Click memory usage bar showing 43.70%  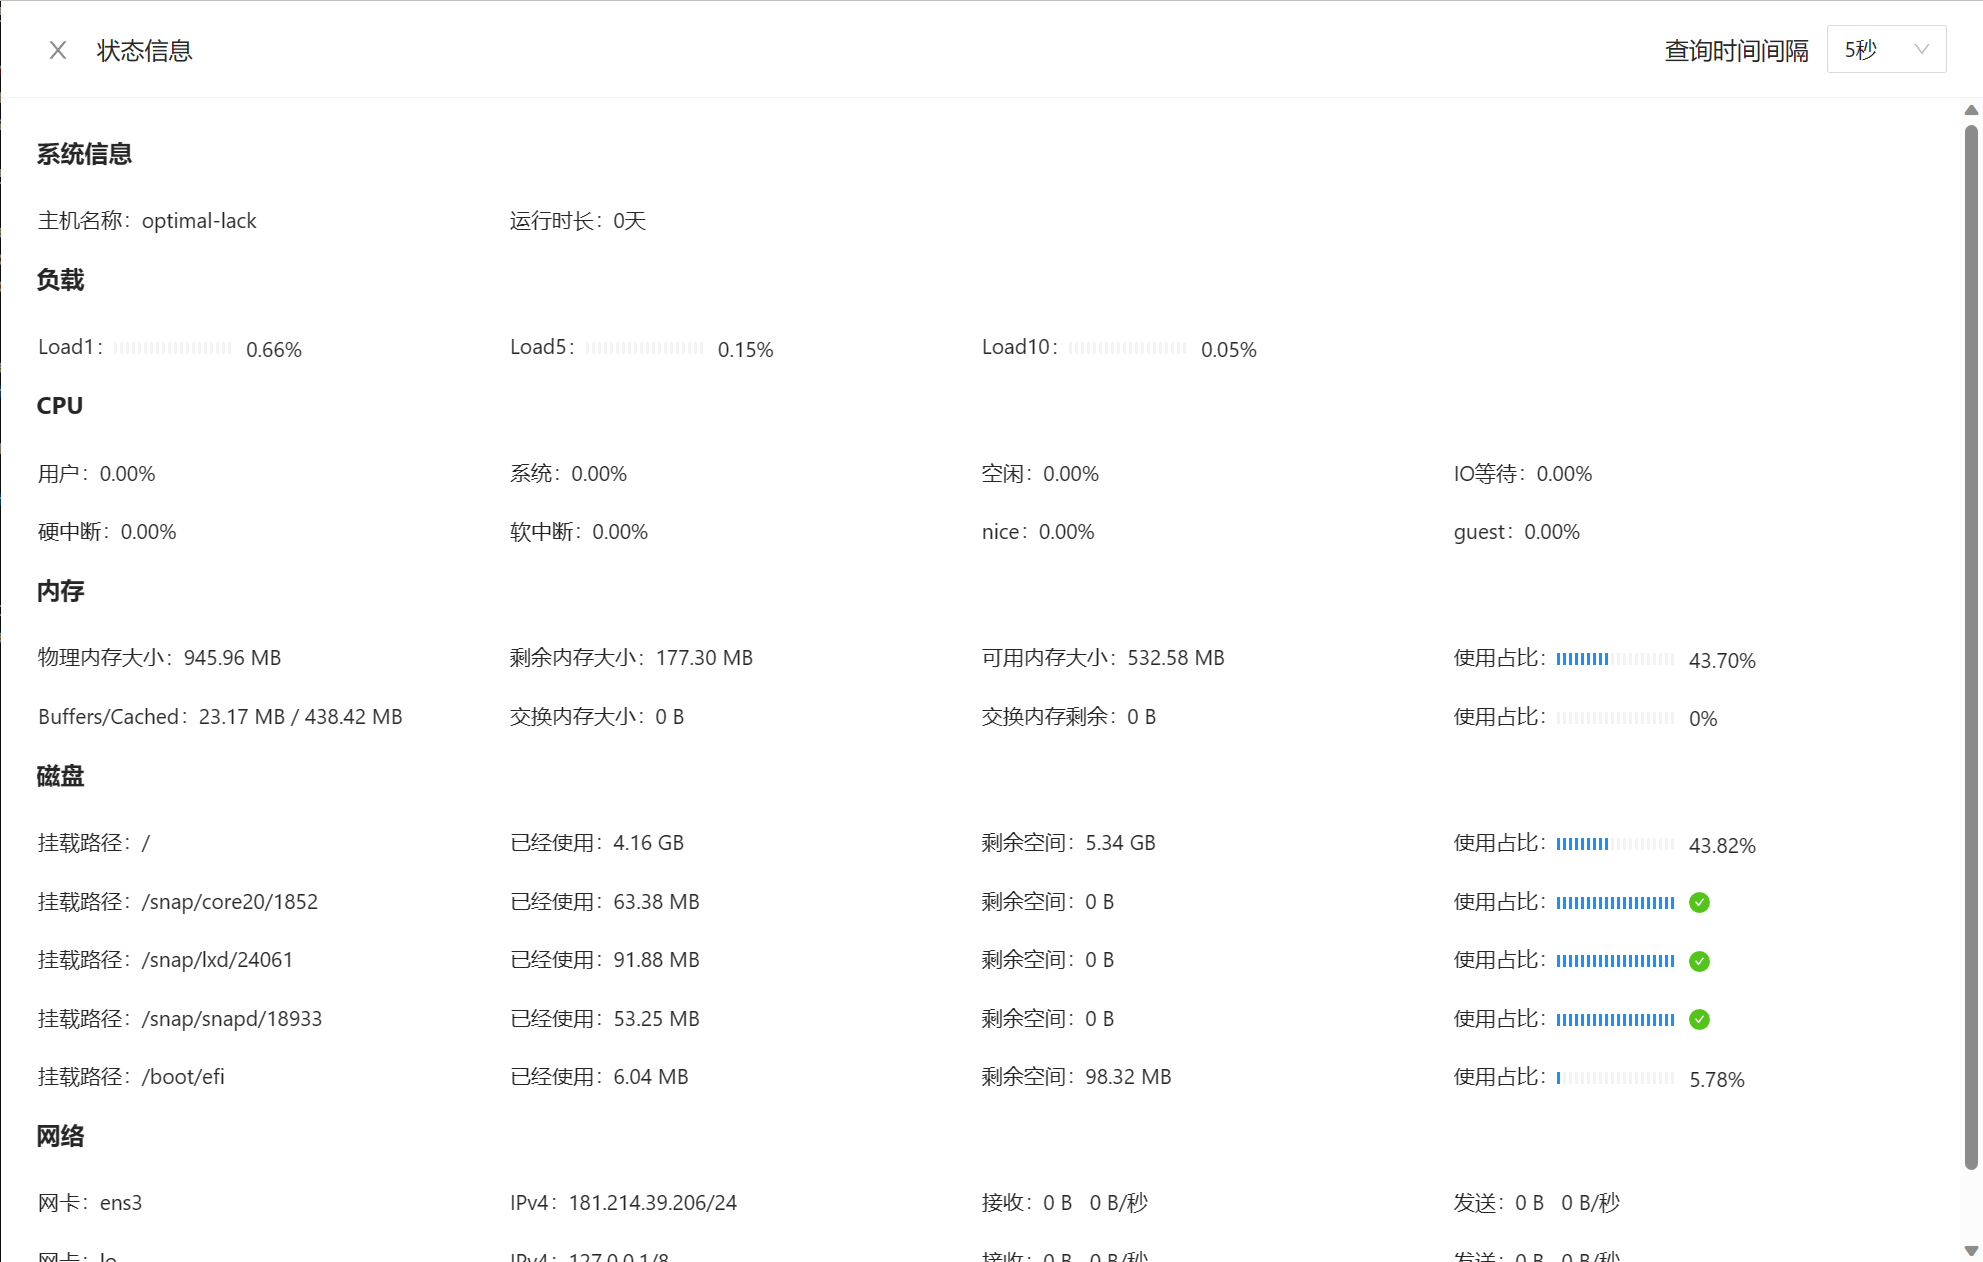[x=1615, y=659]
